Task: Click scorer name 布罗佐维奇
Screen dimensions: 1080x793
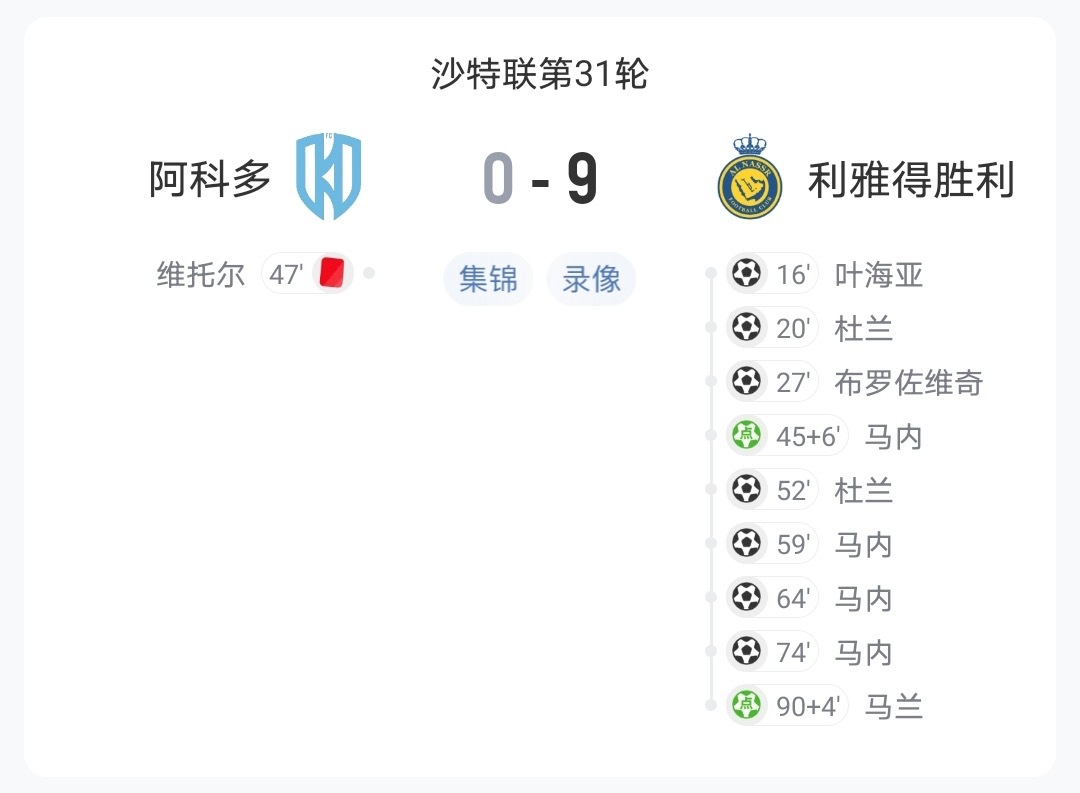Action: coord(908,382)
